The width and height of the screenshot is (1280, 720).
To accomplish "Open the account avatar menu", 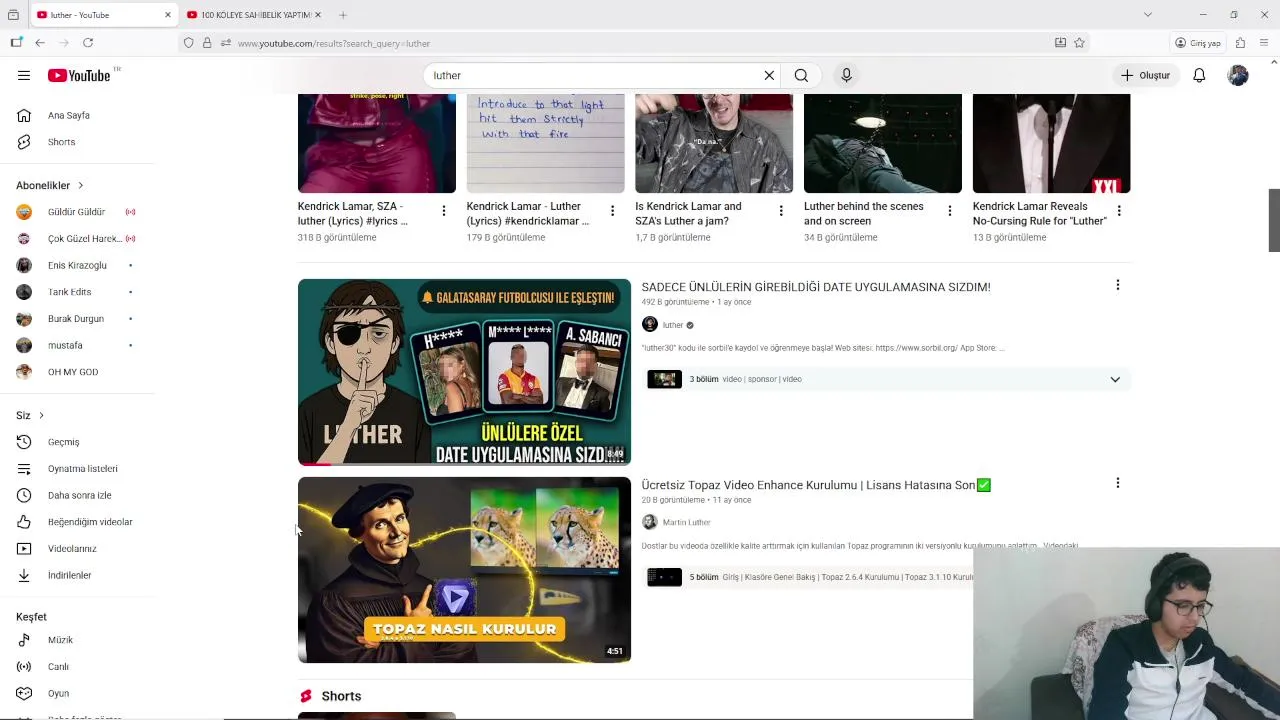I will pos(1238,75).
